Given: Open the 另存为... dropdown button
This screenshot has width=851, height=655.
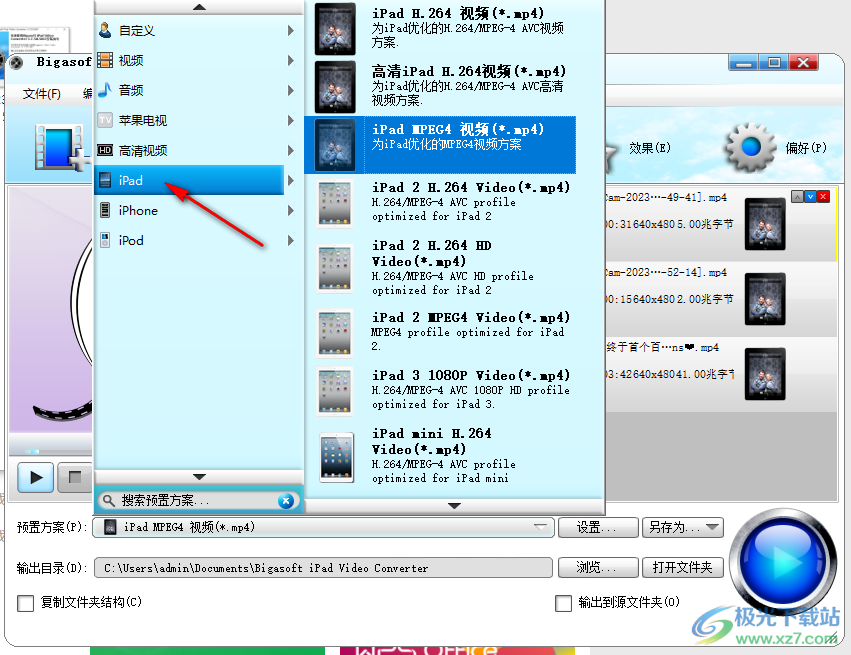Looking at the screenshot, I should (x=683, y=527).
